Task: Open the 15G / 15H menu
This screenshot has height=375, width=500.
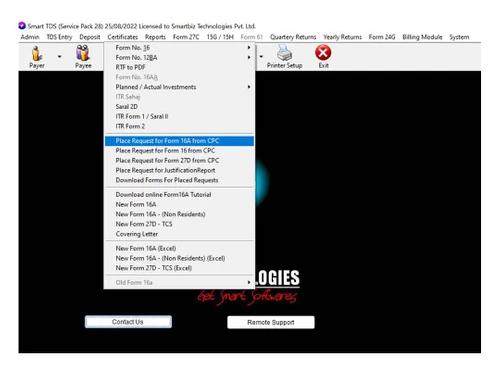Action: pos(220,37)
